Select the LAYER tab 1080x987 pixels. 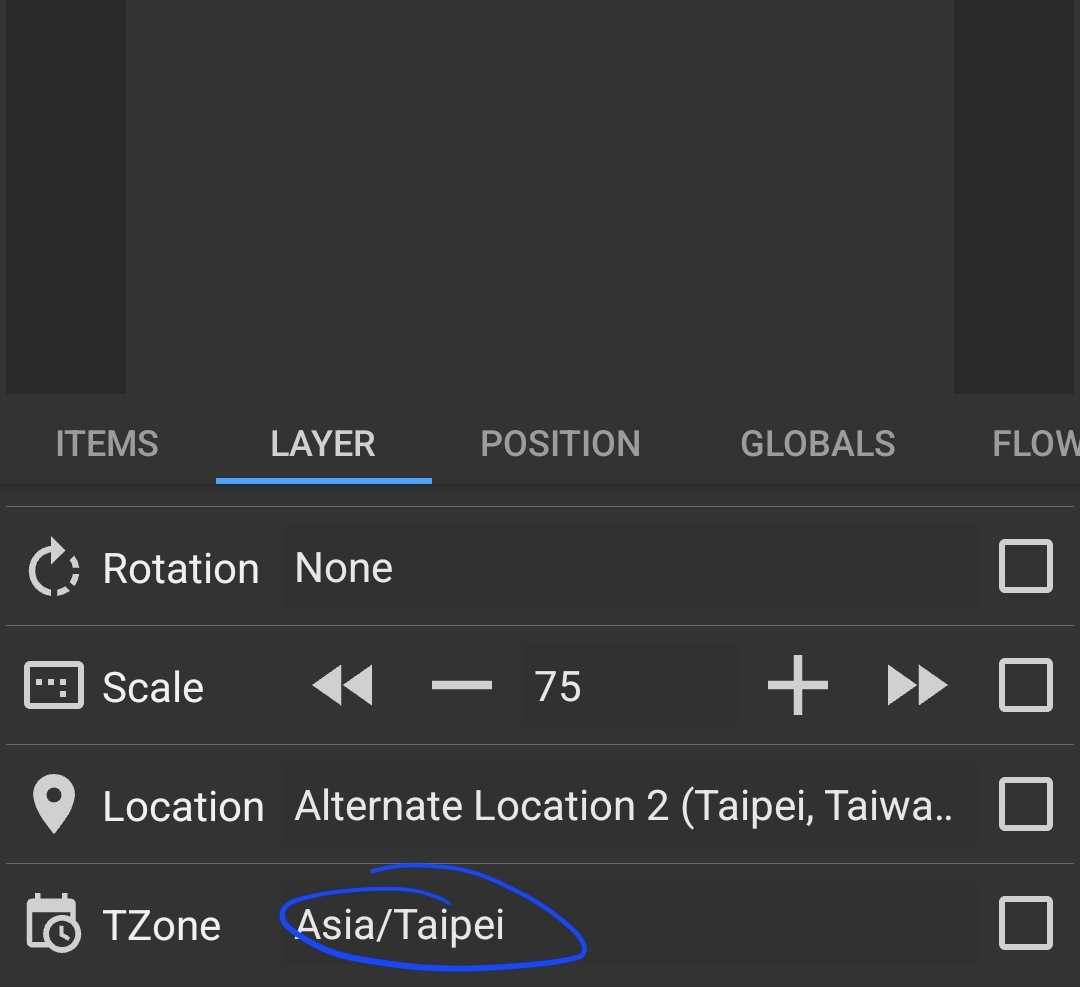coord(323,444)
